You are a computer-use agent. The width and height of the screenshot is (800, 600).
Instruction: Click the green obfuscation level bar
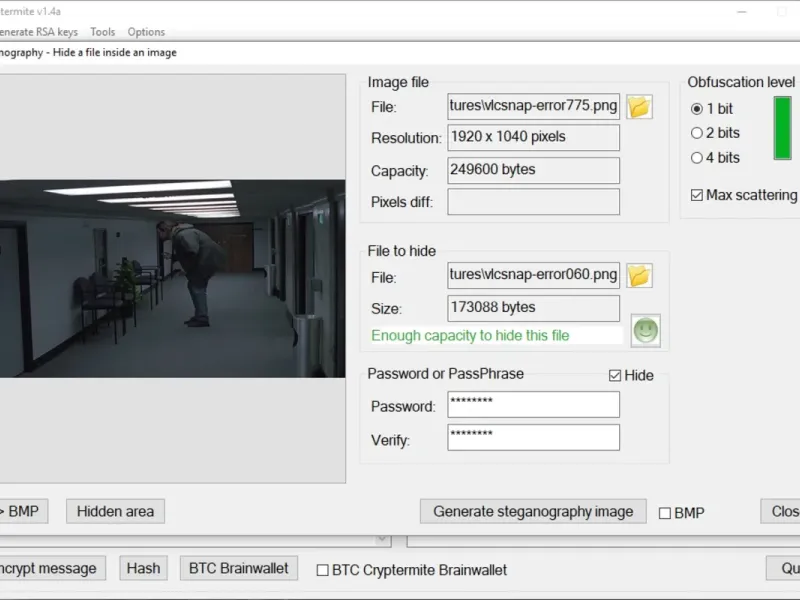782,128
